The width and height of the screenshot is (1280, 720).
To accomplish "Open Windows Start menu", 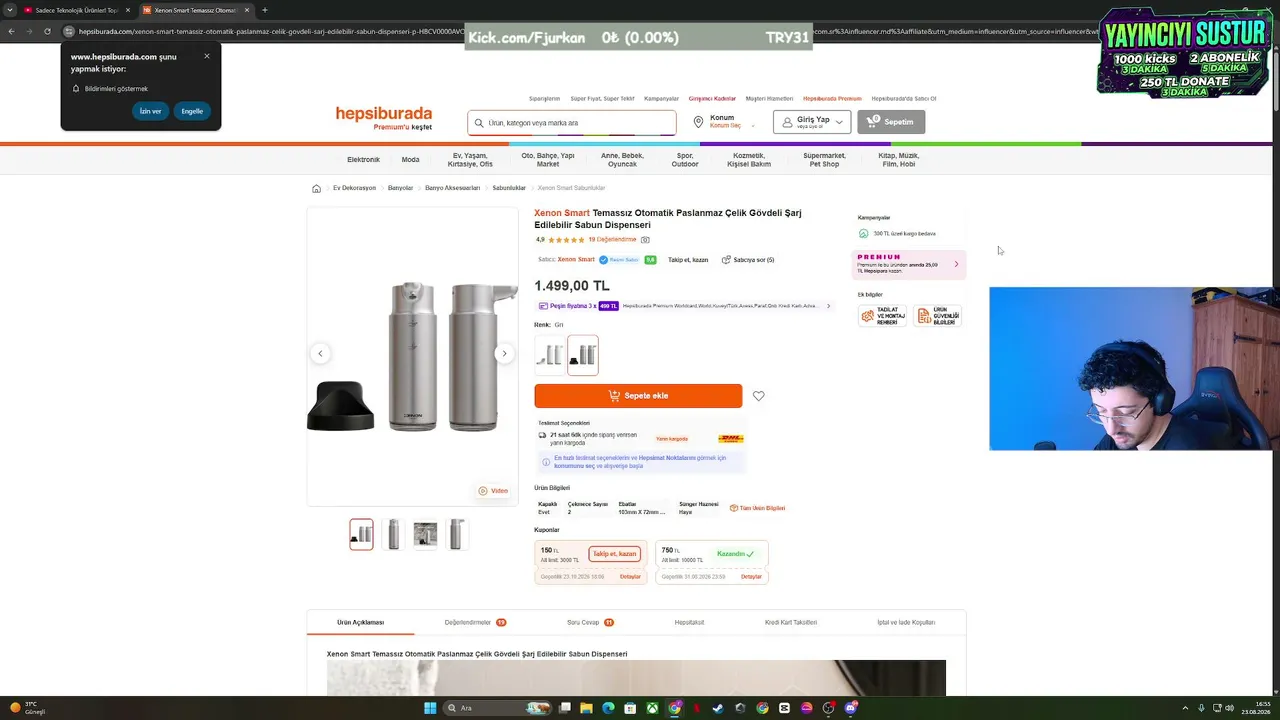I will tap(430, 708).
